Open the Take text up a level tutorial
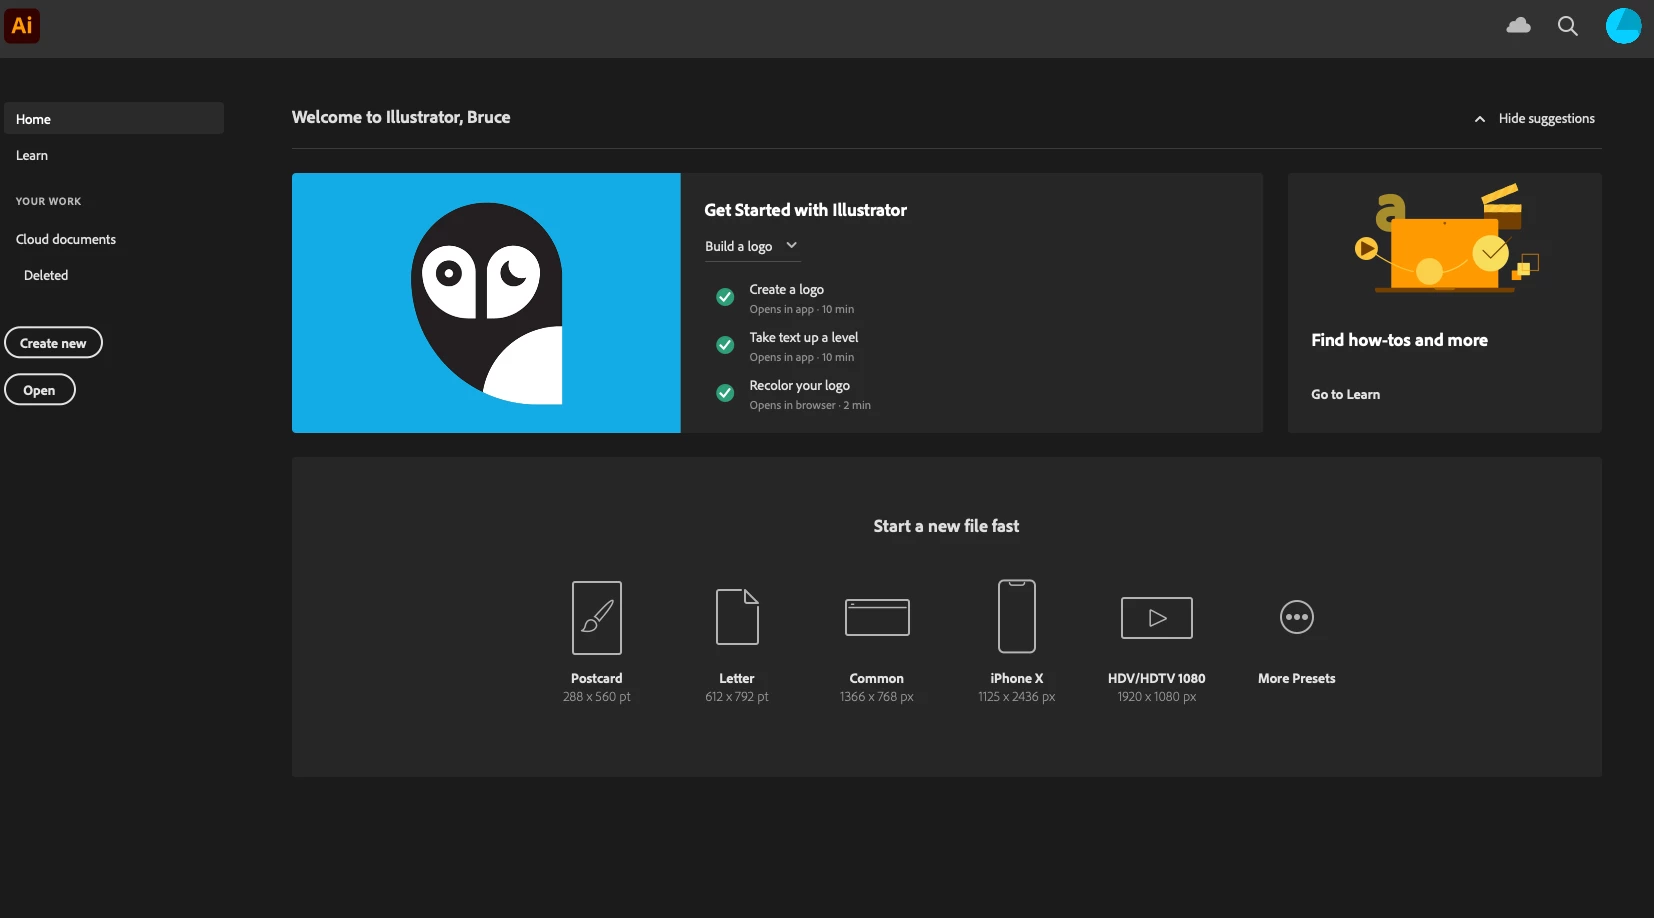The height and width of the screenshot is (918, 1654). pyautogui.click(x=804, y=337)
